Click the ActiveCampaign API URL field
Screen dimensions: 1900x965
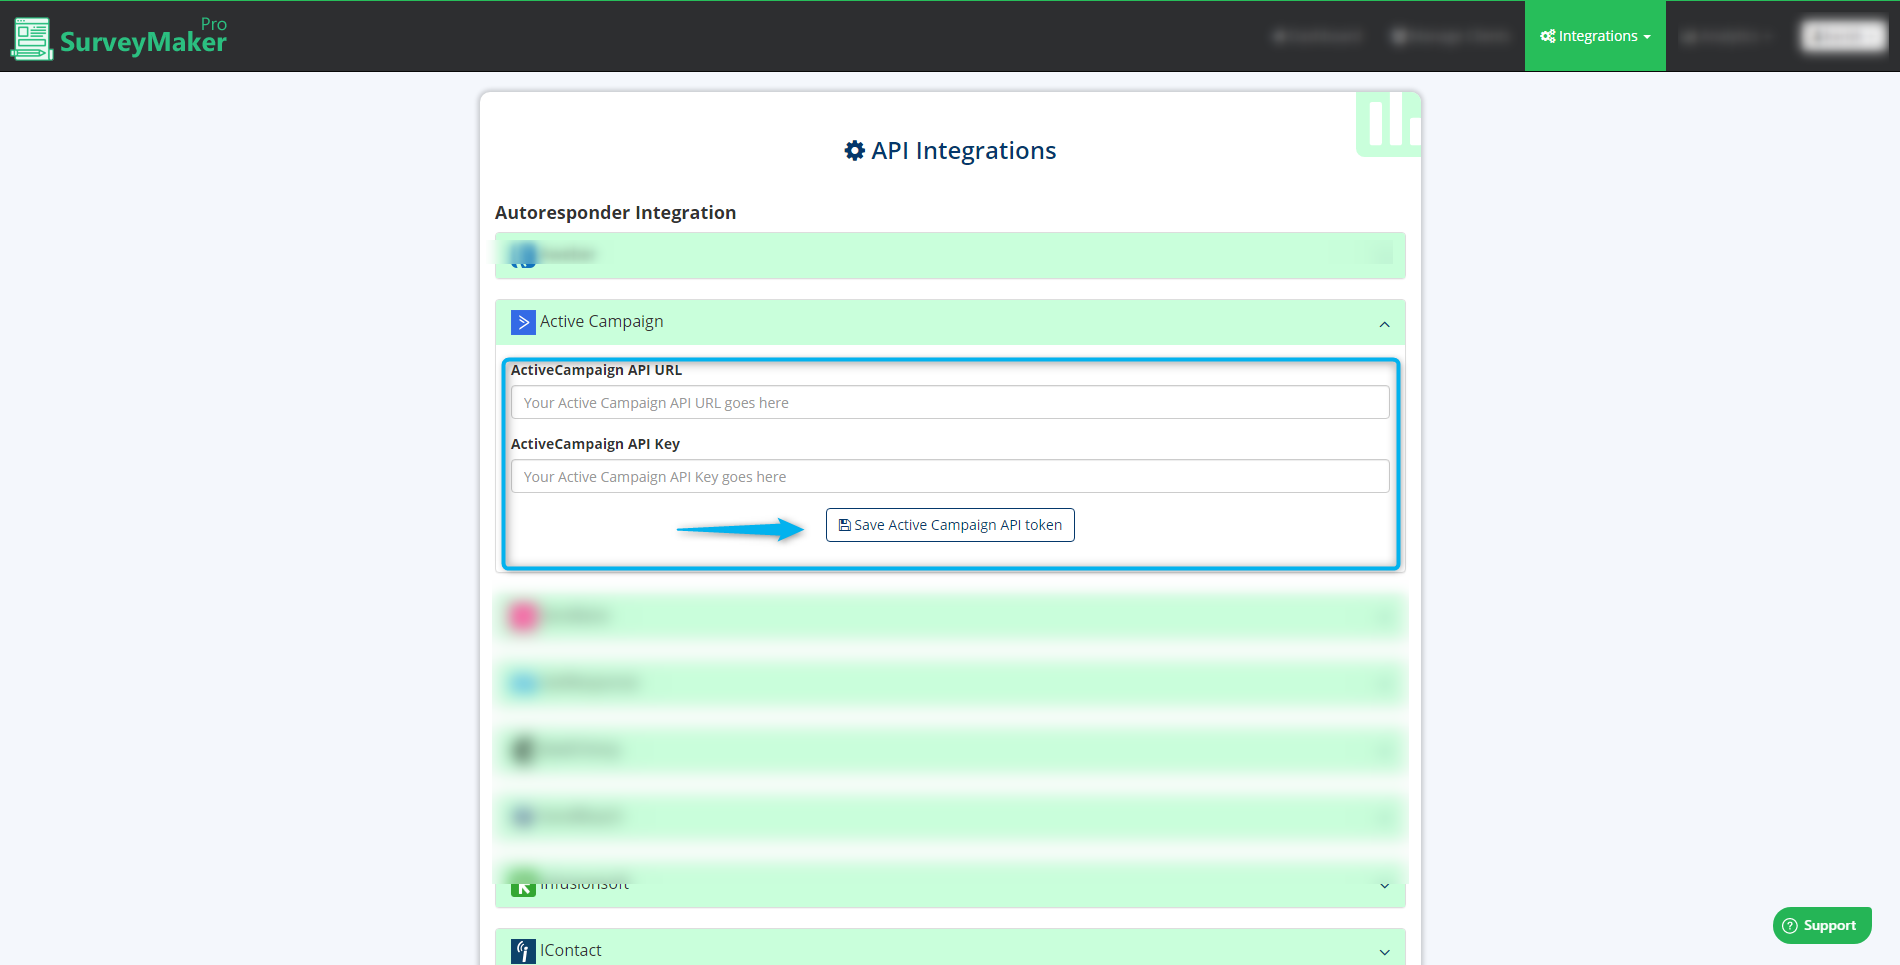tap(949, 402)
